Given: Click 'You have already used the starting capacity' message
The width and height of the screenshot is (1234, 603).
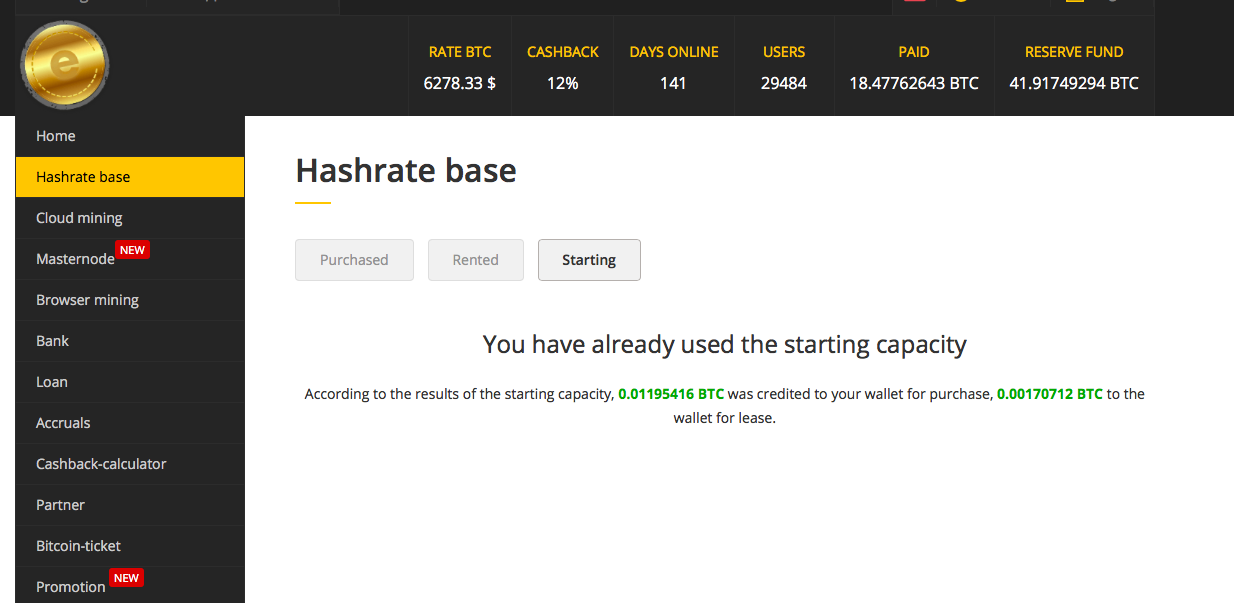Looking at the screenshot, I should coord(725,345).
